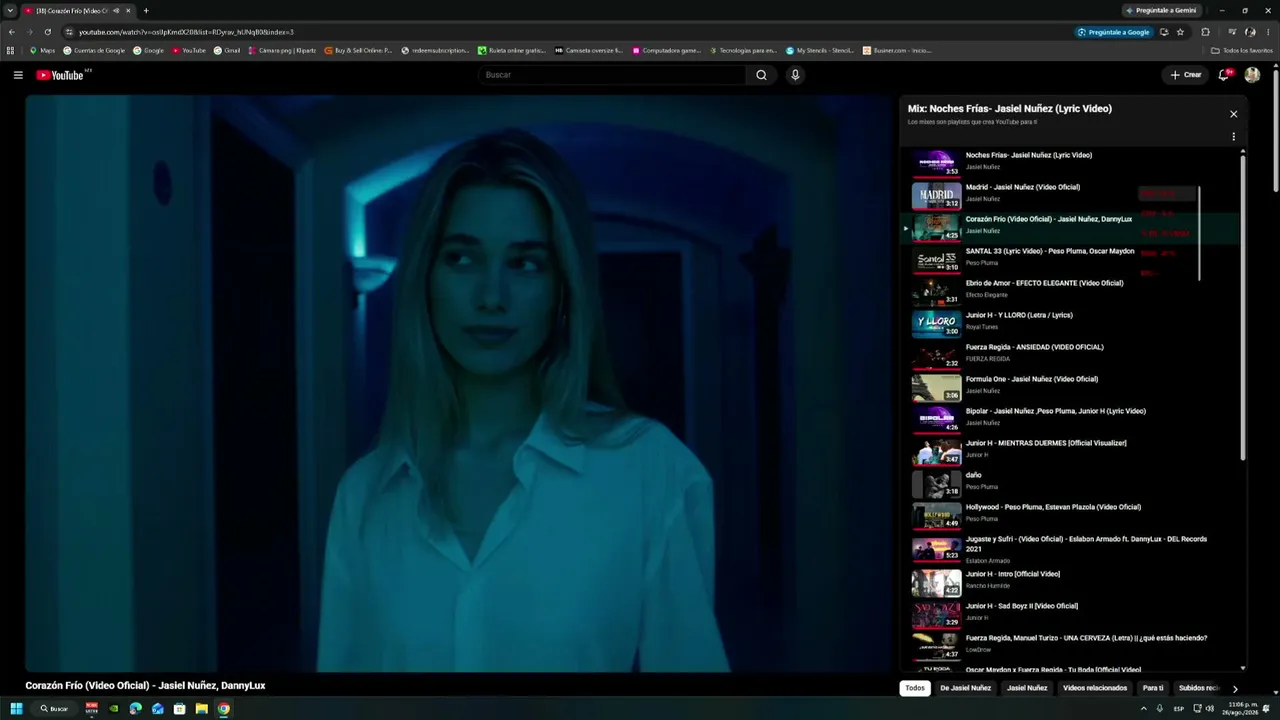Open 'Buy & Sell Online' bookmark
Image resolution: width=1280 pixels, height=720 pixels.
coord(358,50)
